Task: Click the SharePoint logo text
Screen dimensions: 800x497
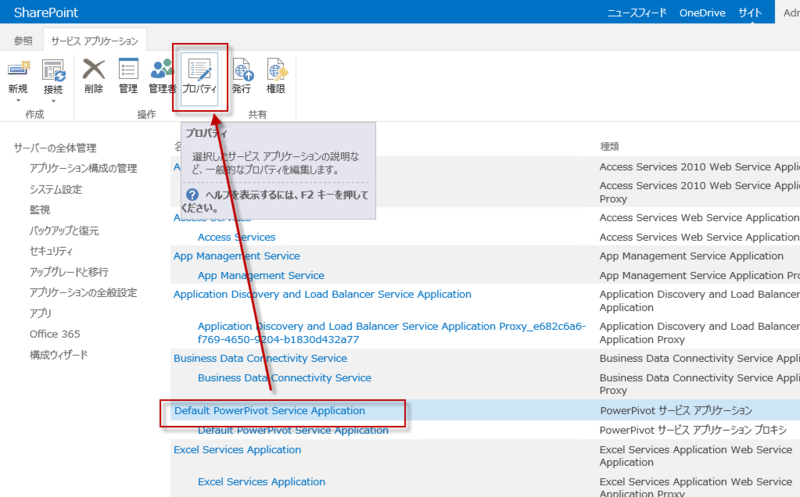Action: (46, 12)
